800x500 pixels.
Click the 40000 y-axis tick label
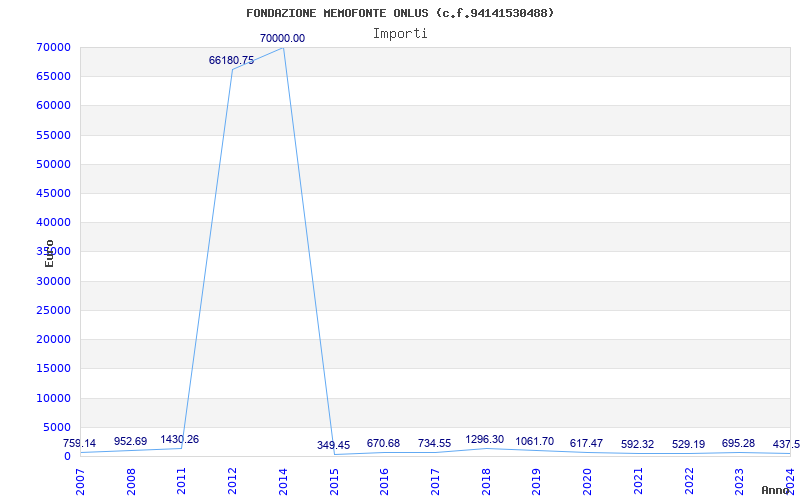tap(53, 222)
